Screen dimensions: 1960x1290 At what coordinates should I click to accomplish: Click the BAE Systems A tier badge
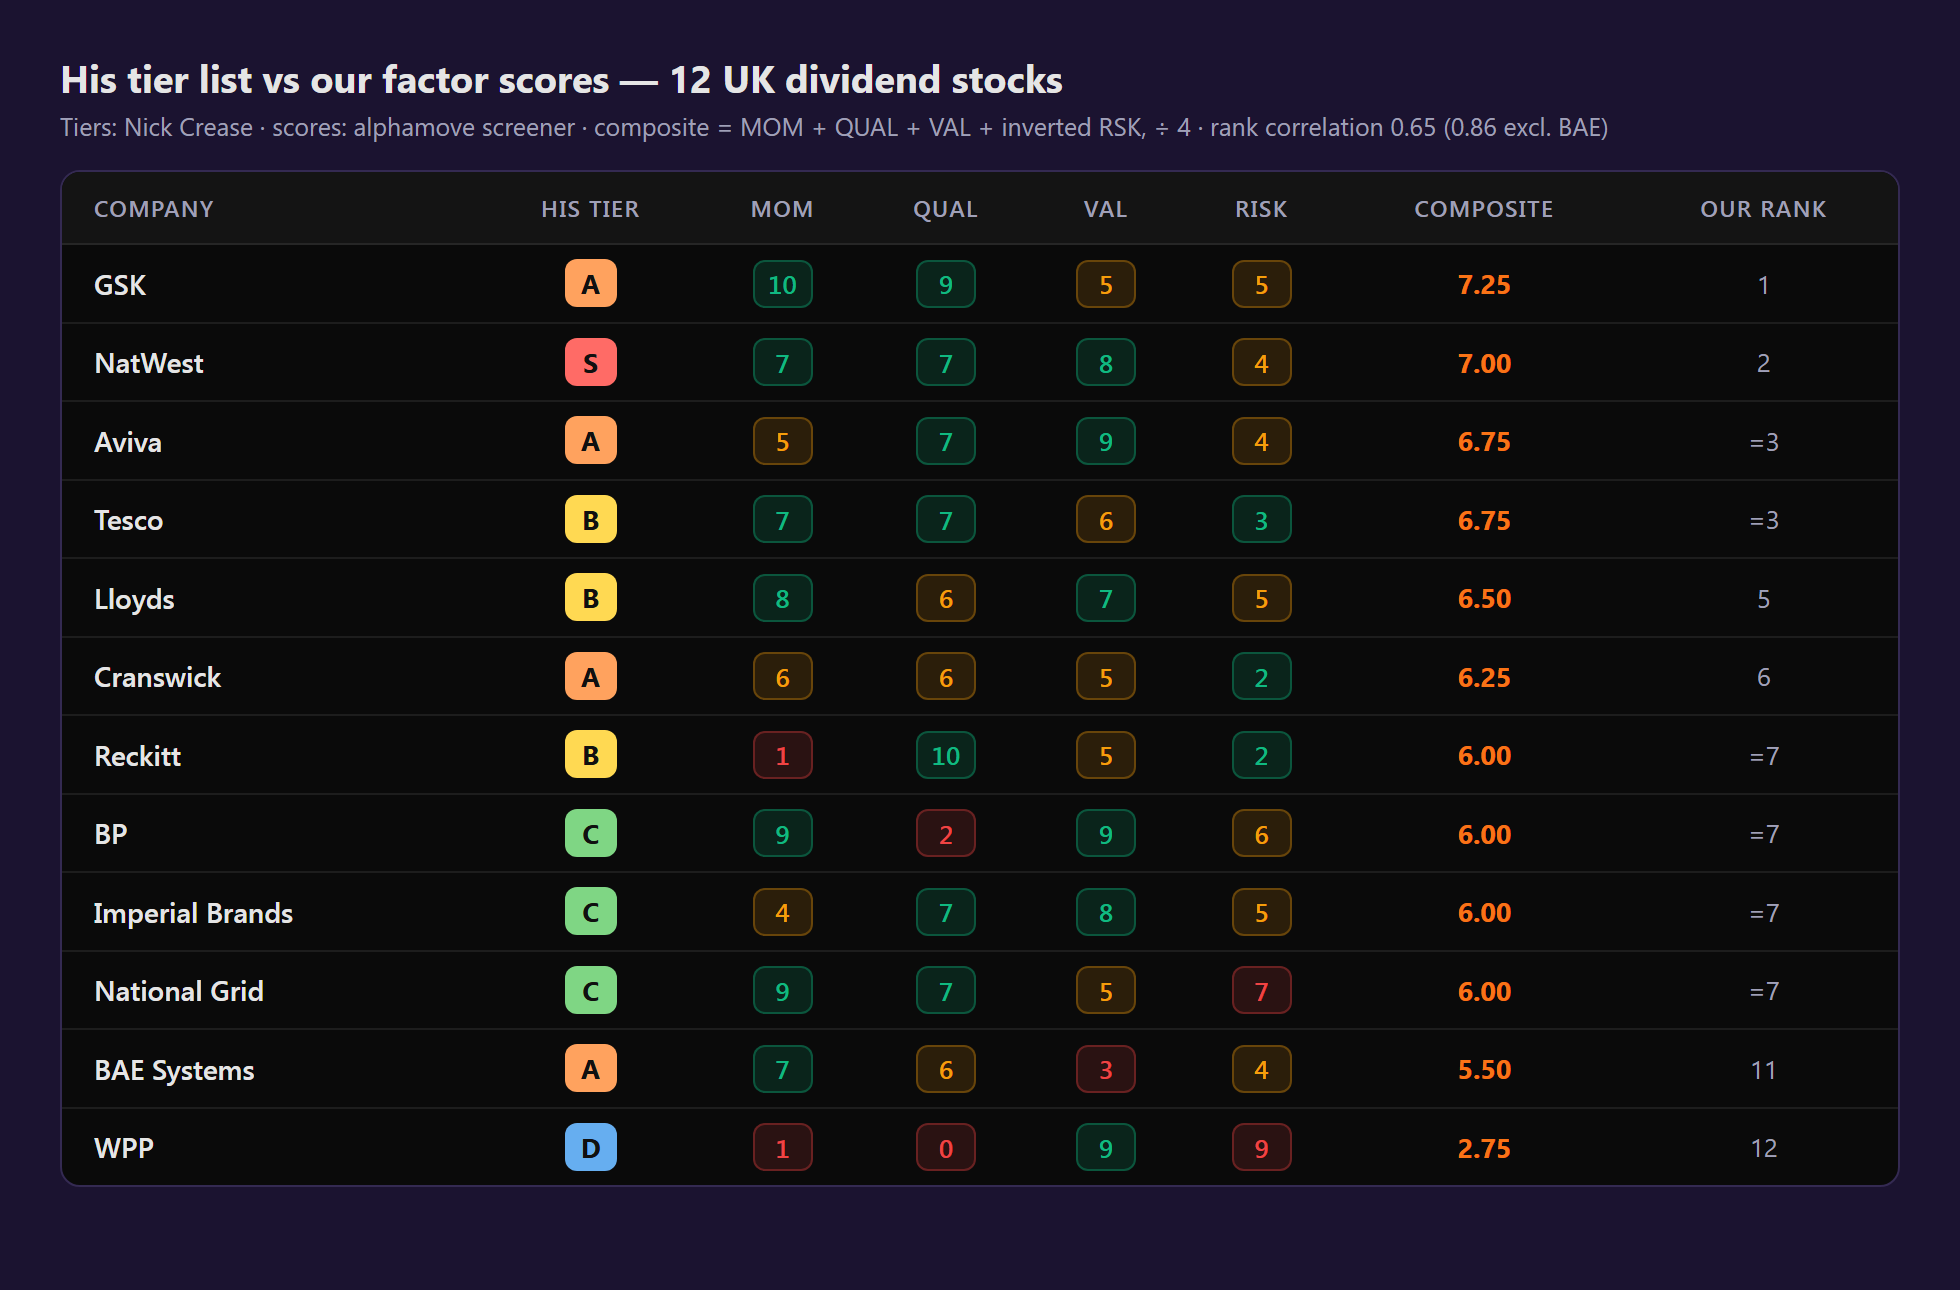(590, 1069)
